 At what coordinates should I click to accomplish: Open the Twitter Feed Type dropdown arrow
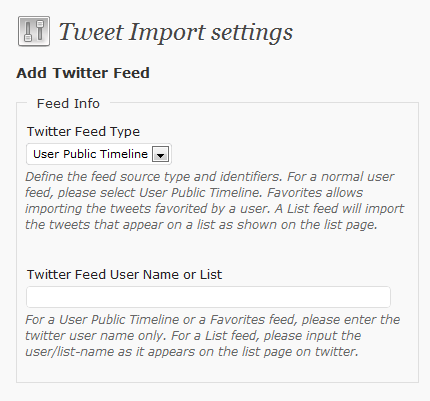[160, 154]
